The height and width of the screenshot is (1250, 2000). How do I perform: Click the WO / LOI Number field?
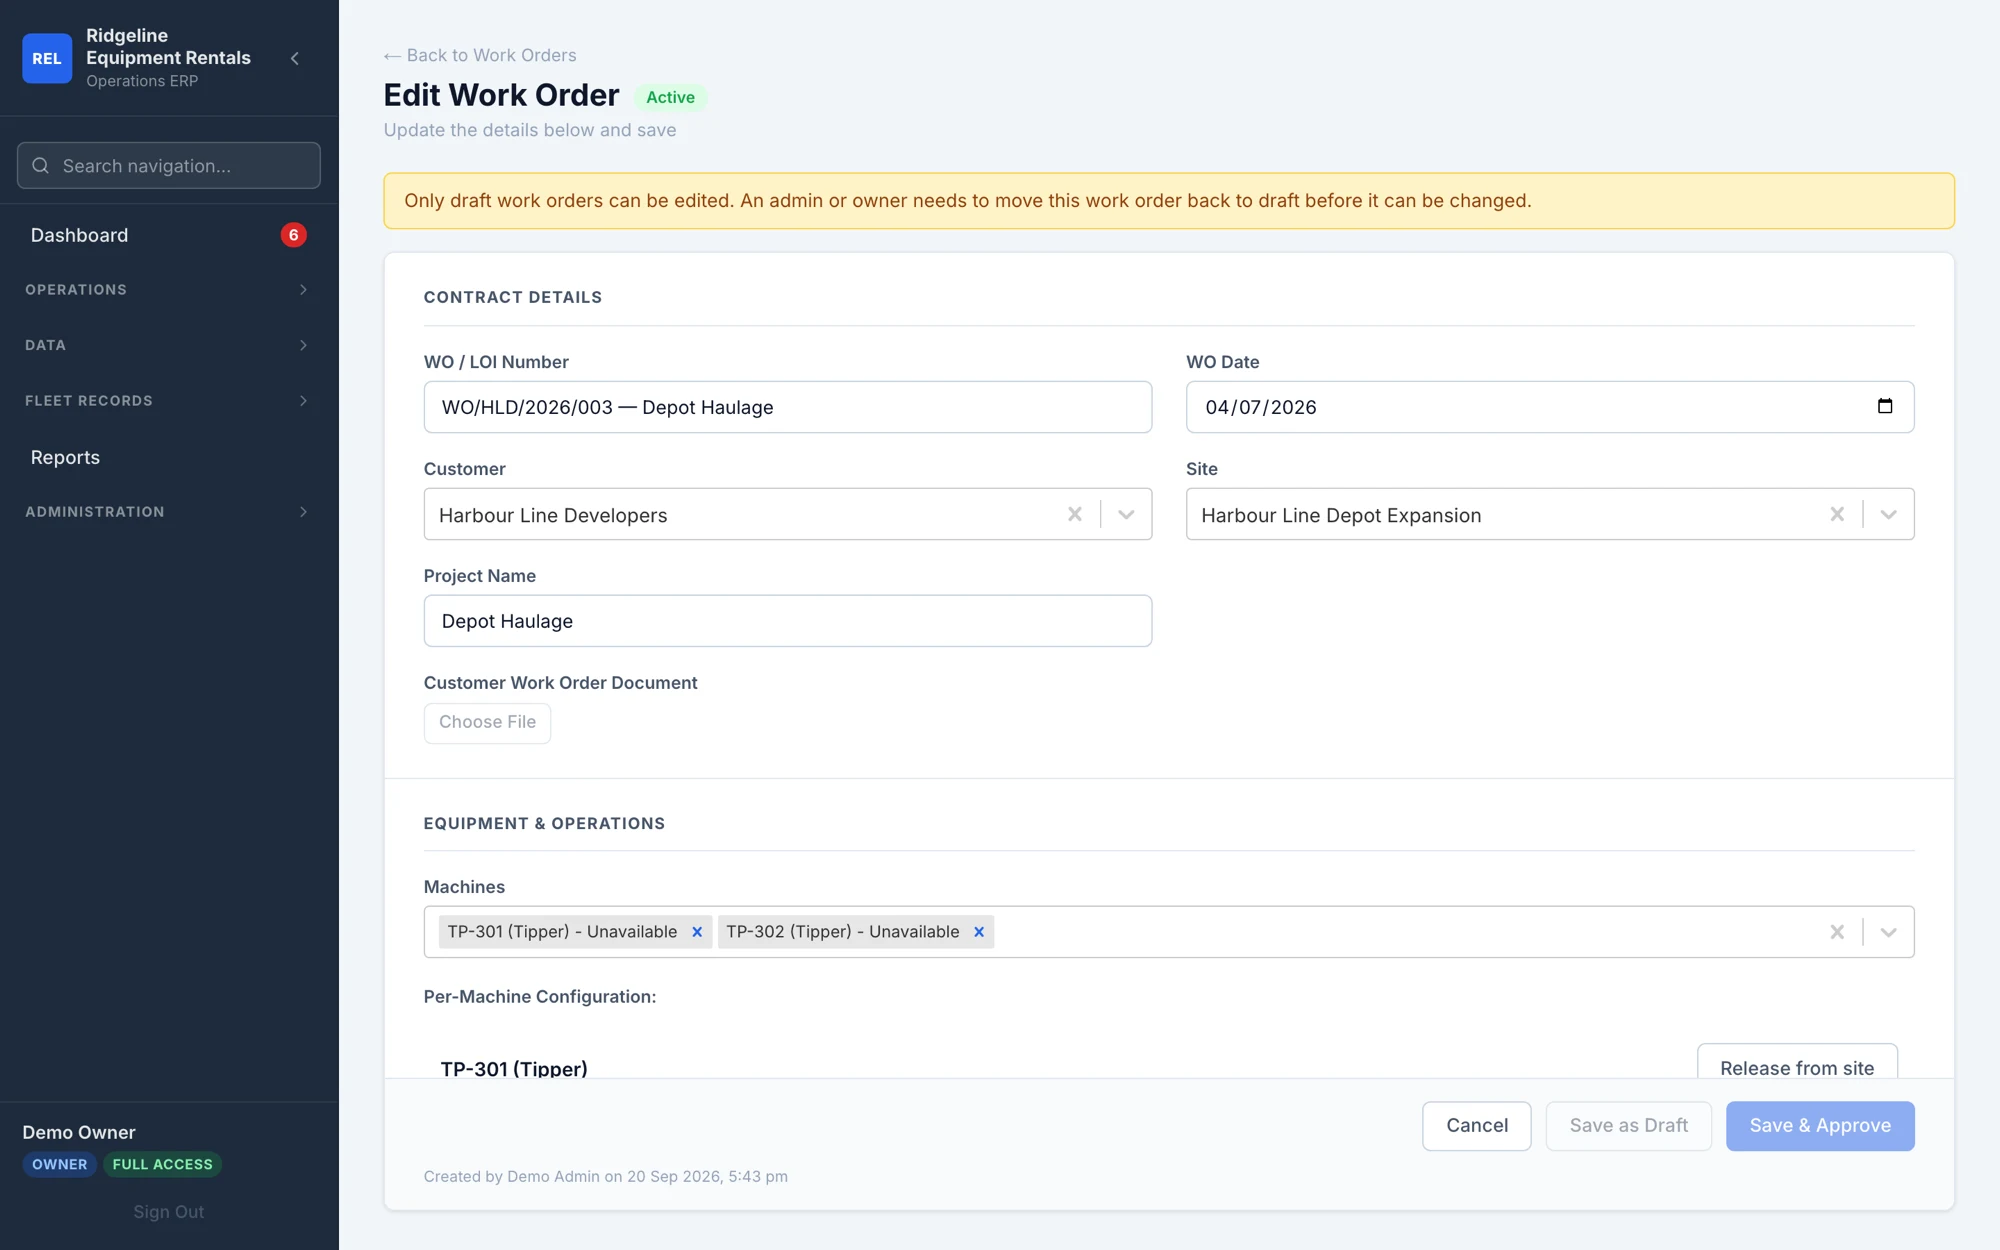[x=788, y=407]
